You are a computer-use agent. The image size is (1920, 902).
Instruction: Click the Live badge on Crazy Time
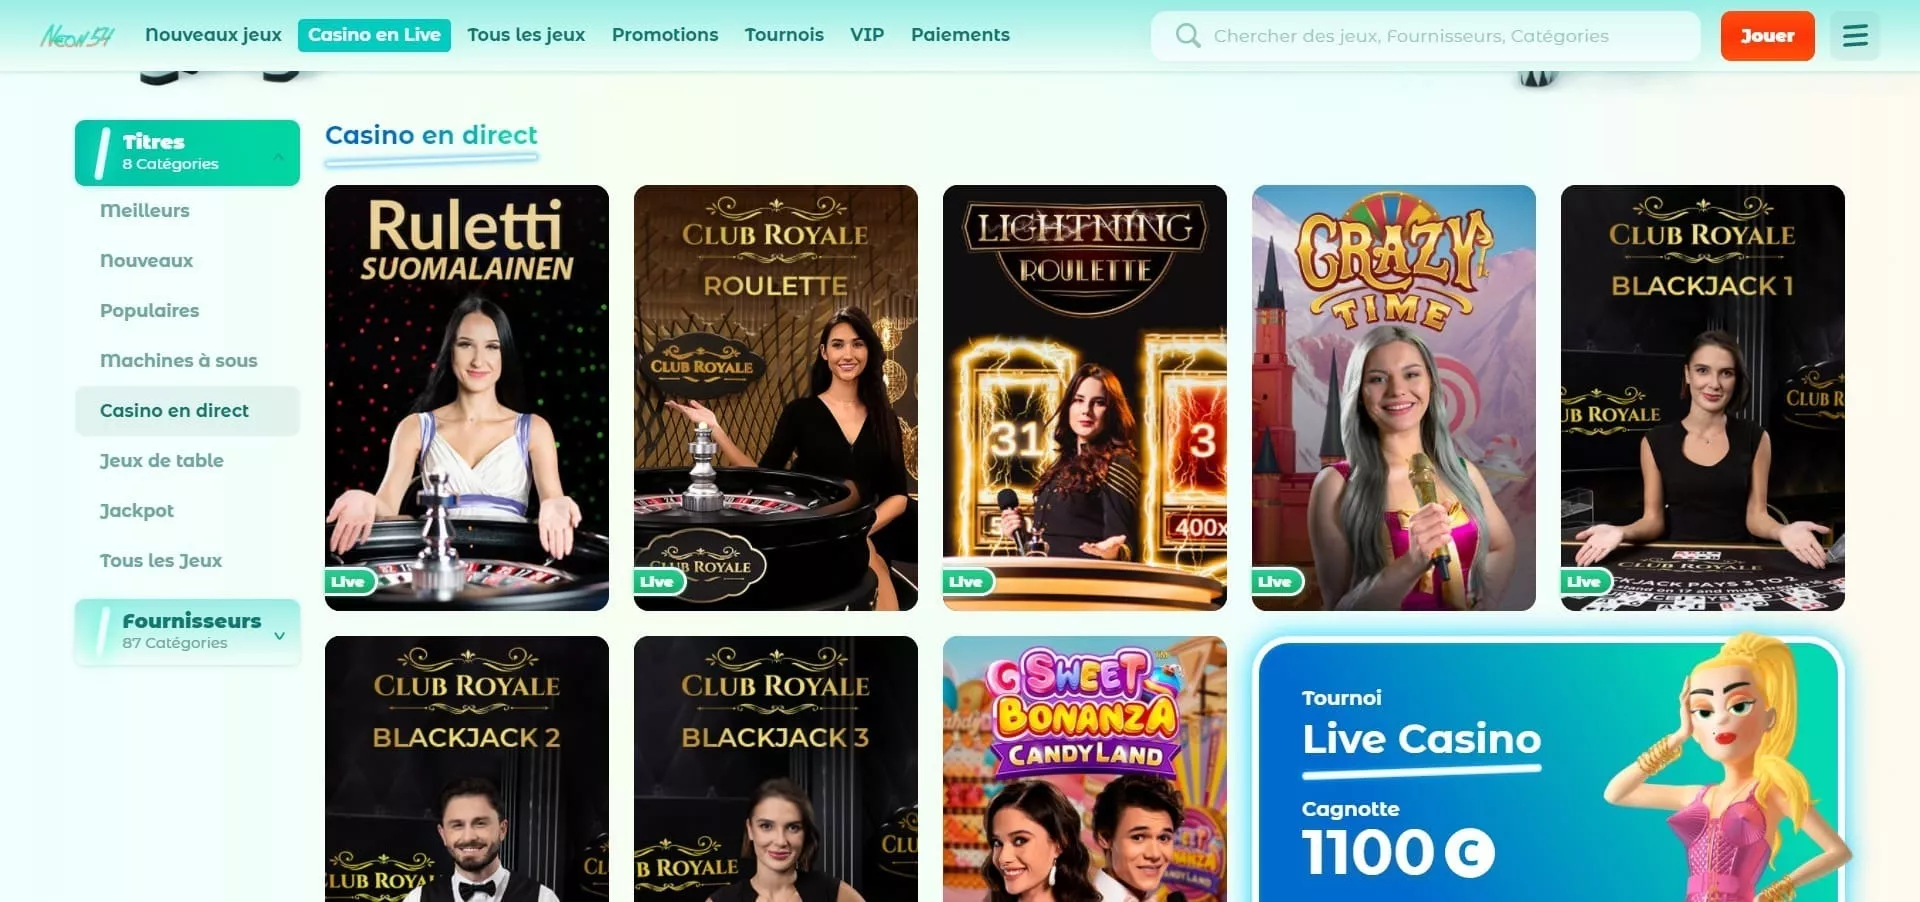[x=1276, y=582]
